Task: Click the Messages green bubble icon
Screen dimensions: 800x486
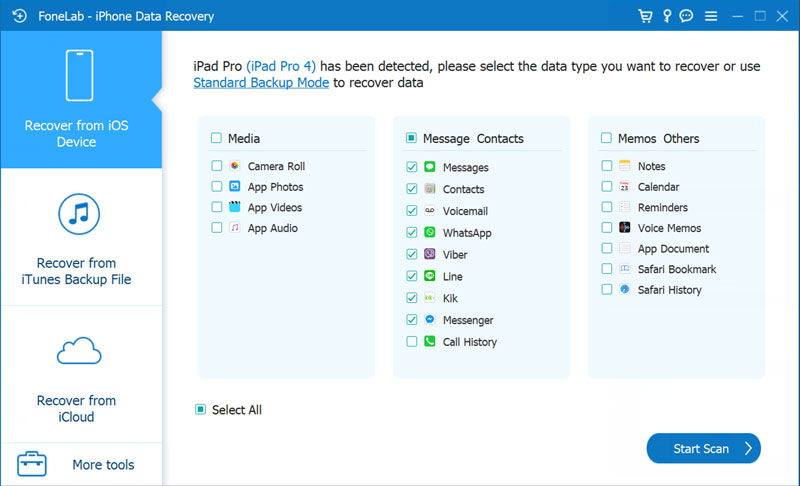Action: (x=430, y=166)
